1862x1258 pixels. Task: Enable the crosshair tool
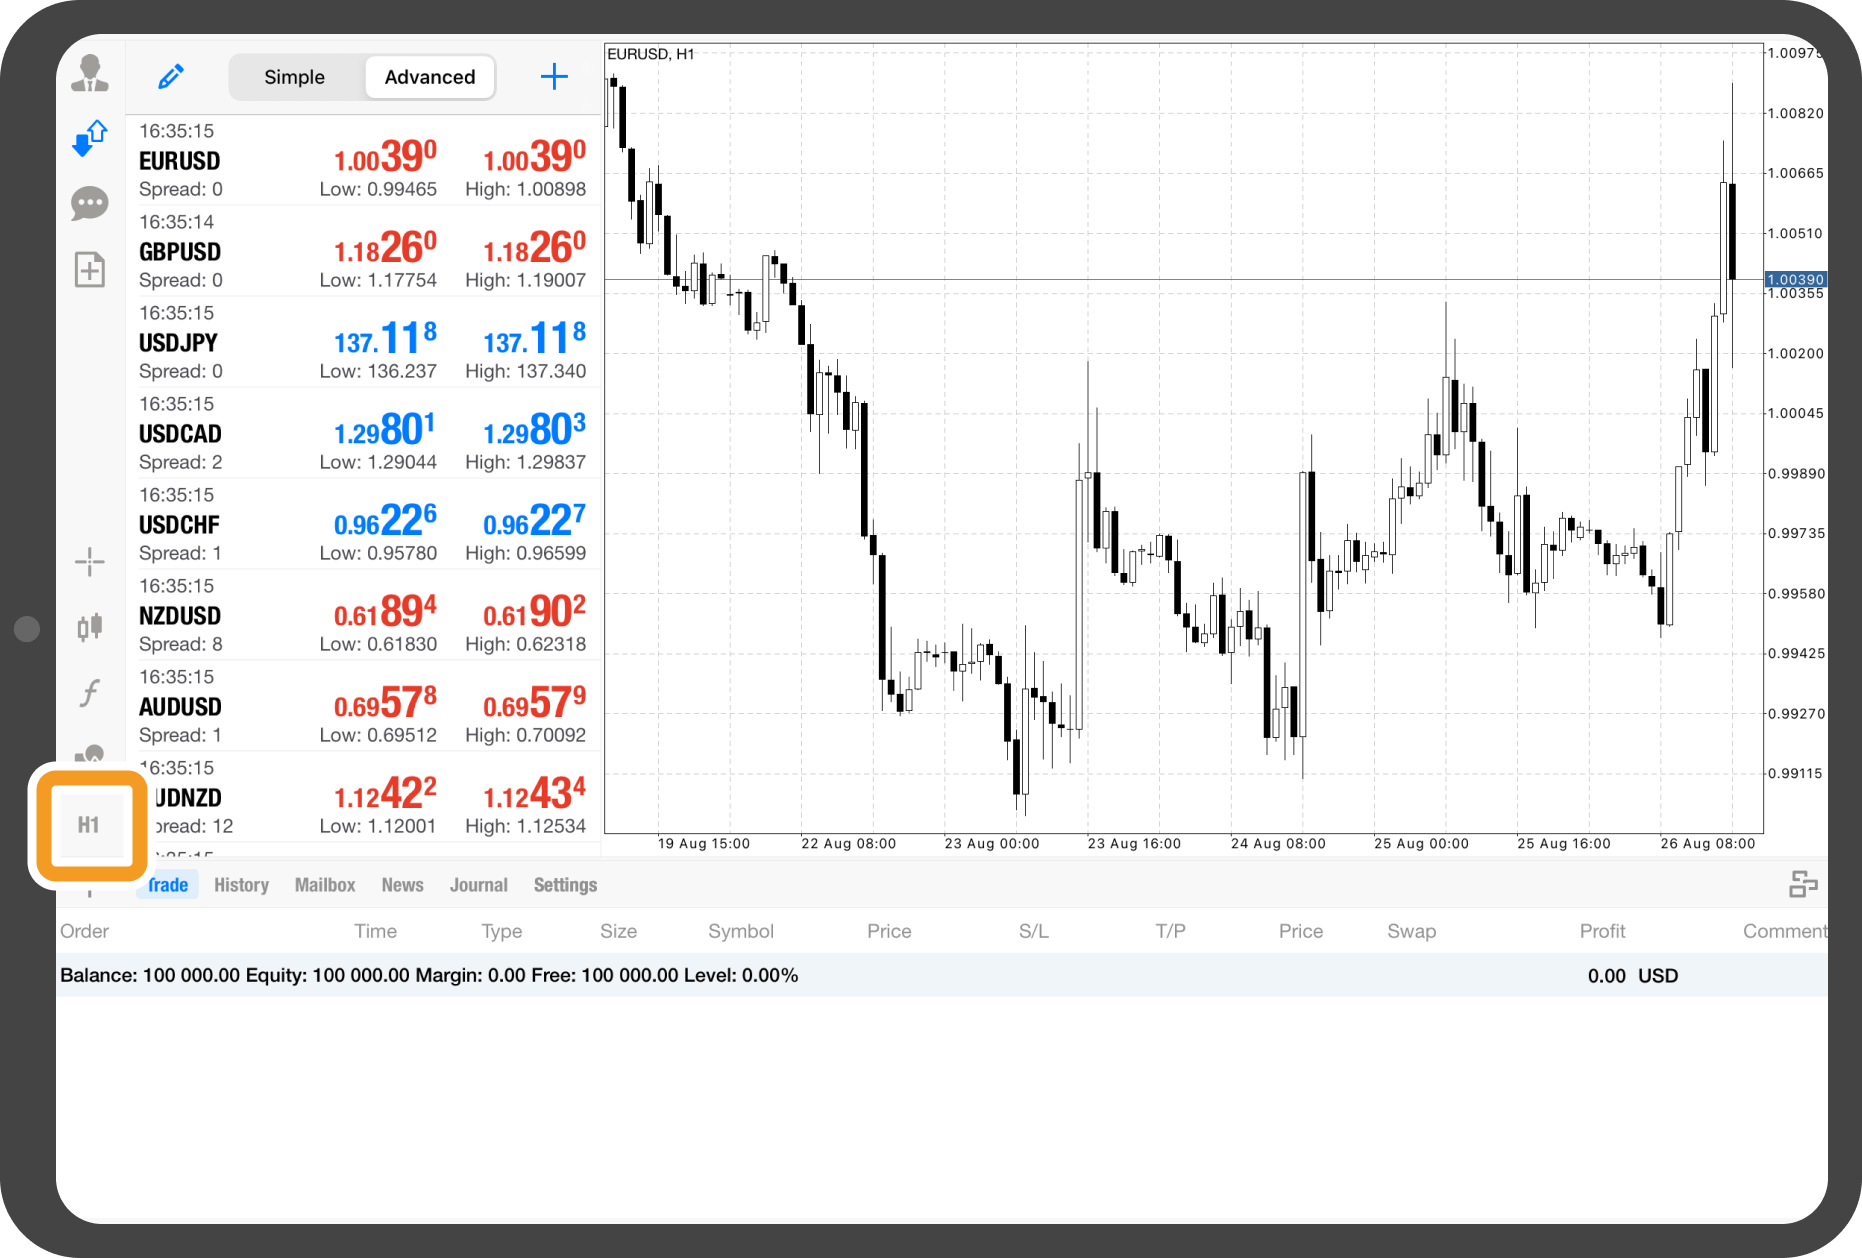pos(90,562)
